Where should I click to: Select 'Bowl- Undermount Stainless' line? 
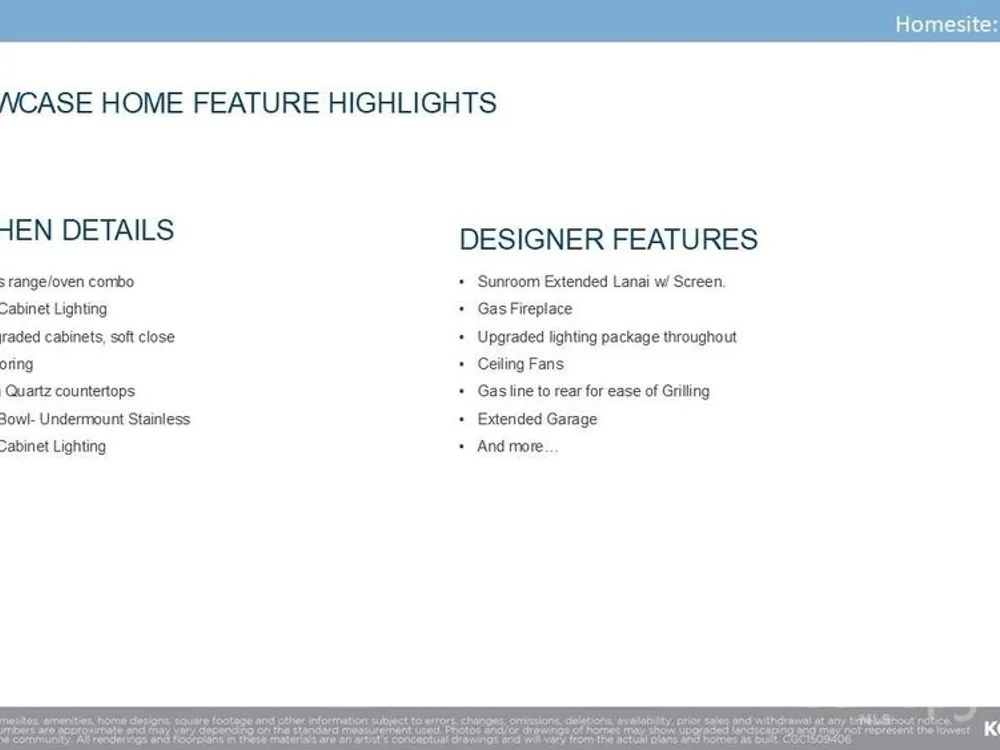(x=95, y=419)
